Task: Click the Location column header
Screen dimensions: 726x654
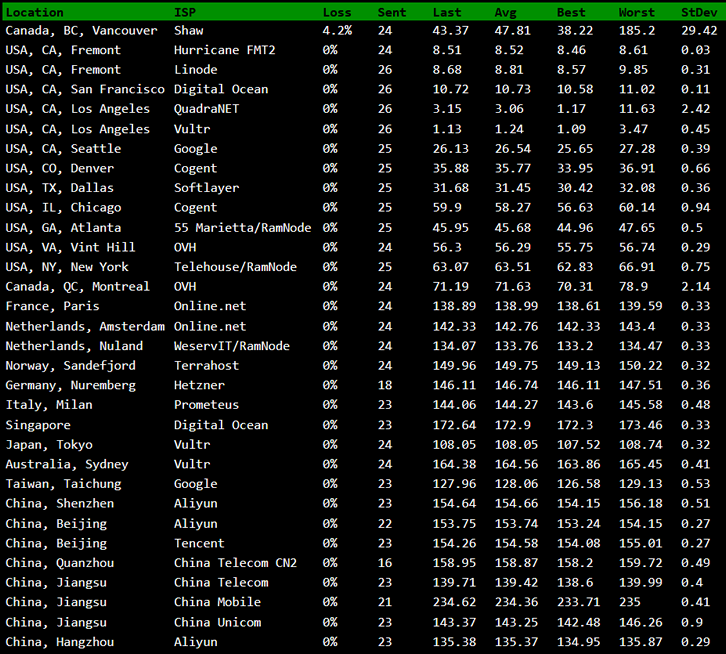Action: (x=35, y=13)
